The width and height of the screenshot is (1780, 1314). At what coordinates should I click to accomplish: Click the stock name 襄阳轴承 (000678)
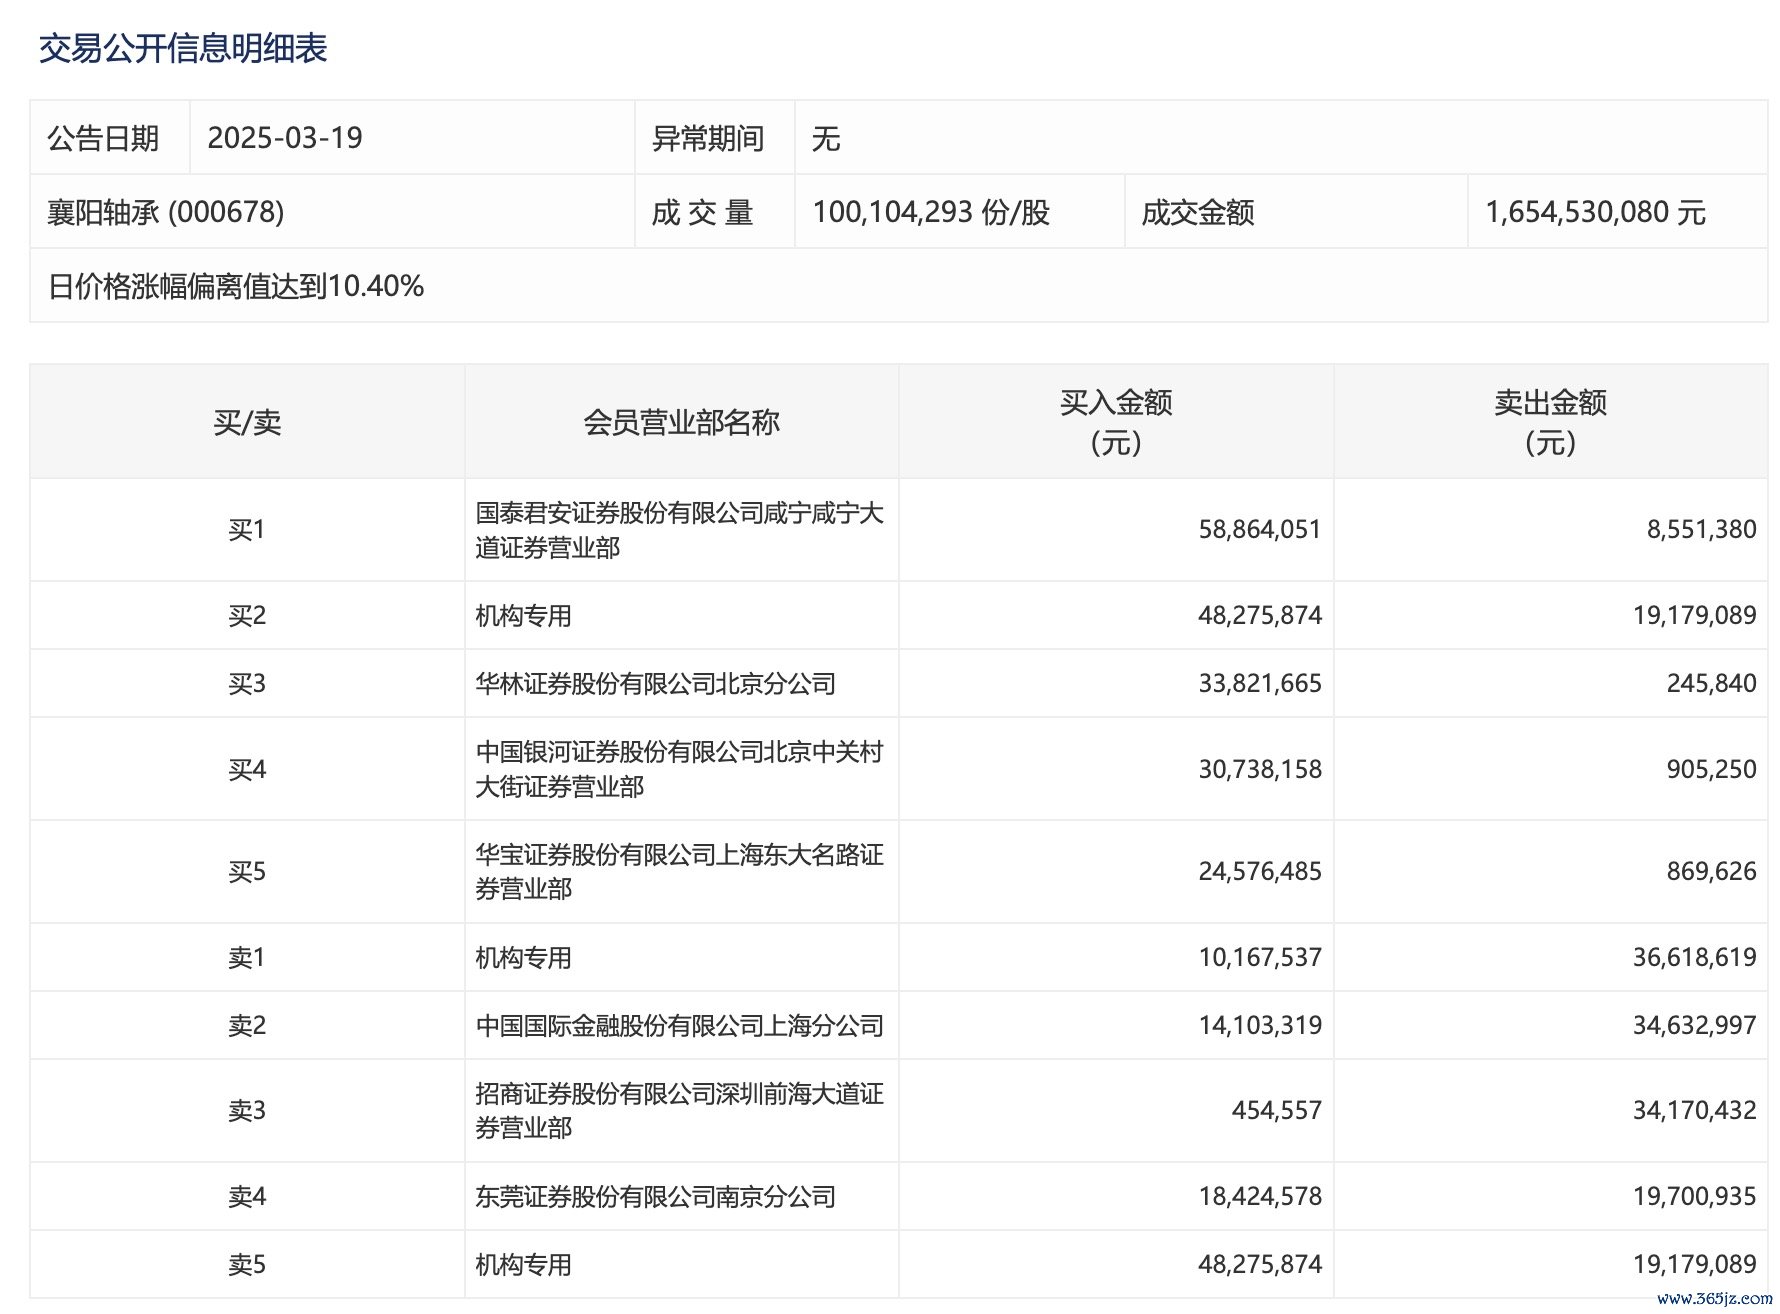click(x=166, y=212)
